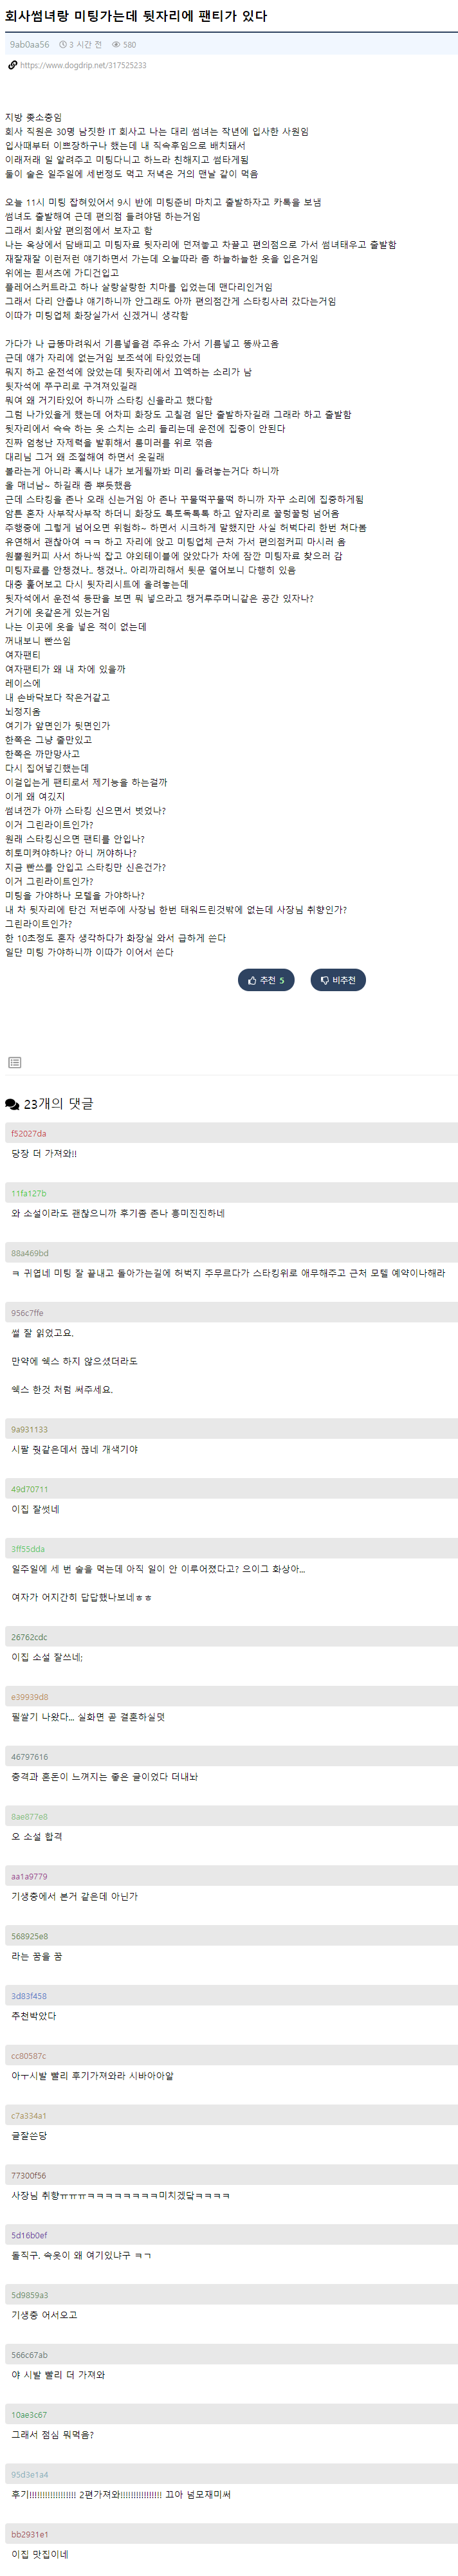Click commenter ID 10ae3c67
Screen dimensions: 458x2576
click(x=28, y=2415)
